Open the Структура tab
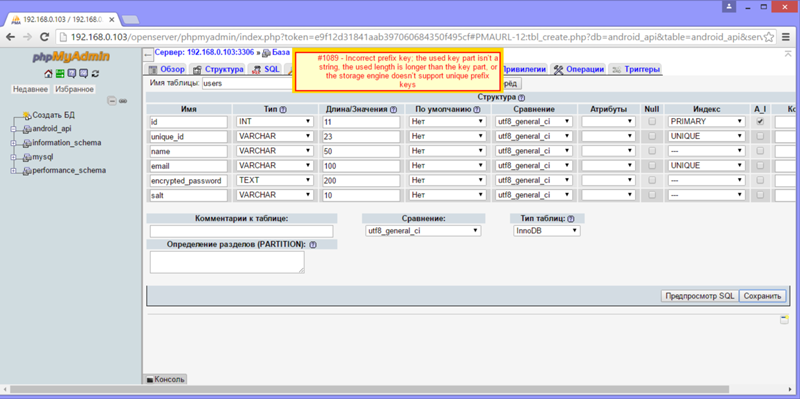800x399 pixels. (x=218, y=69)
